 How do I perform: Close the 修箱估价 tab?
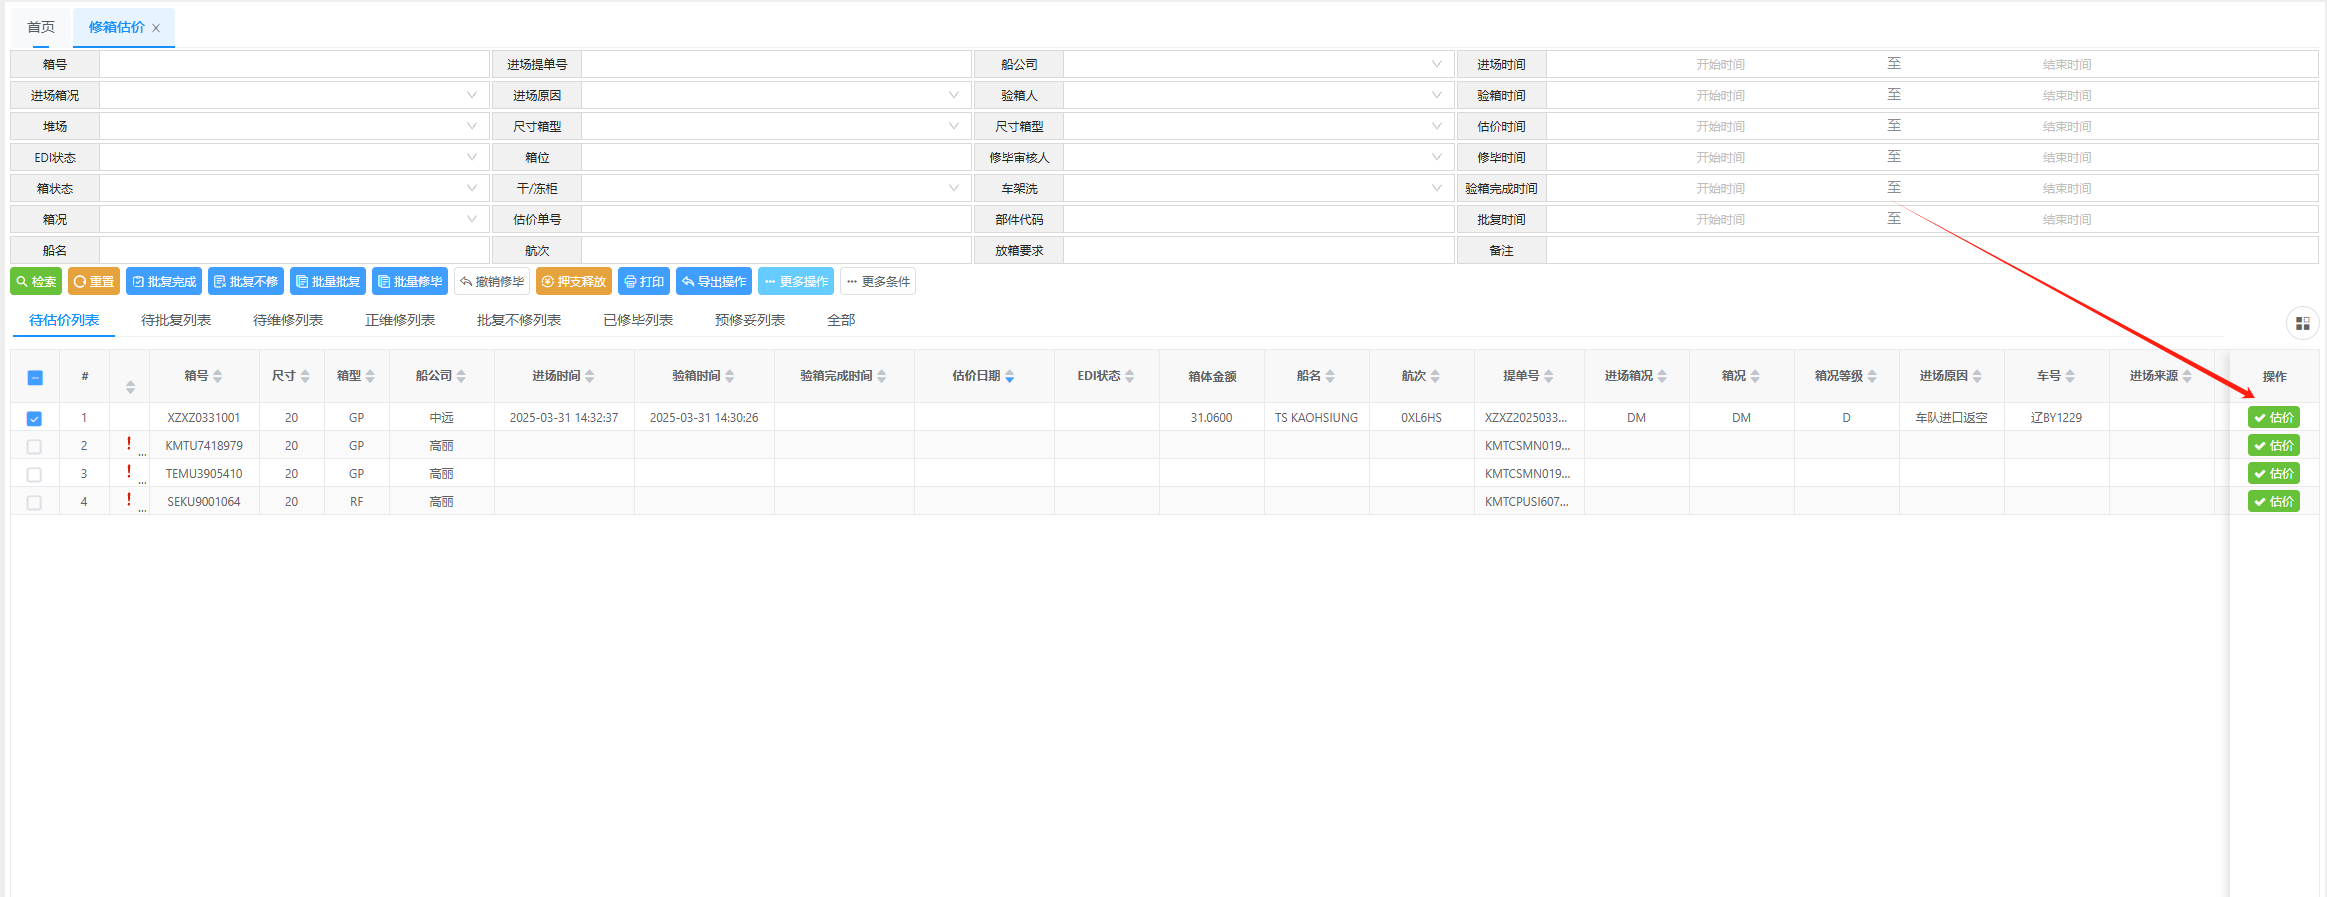pos(156,28)
